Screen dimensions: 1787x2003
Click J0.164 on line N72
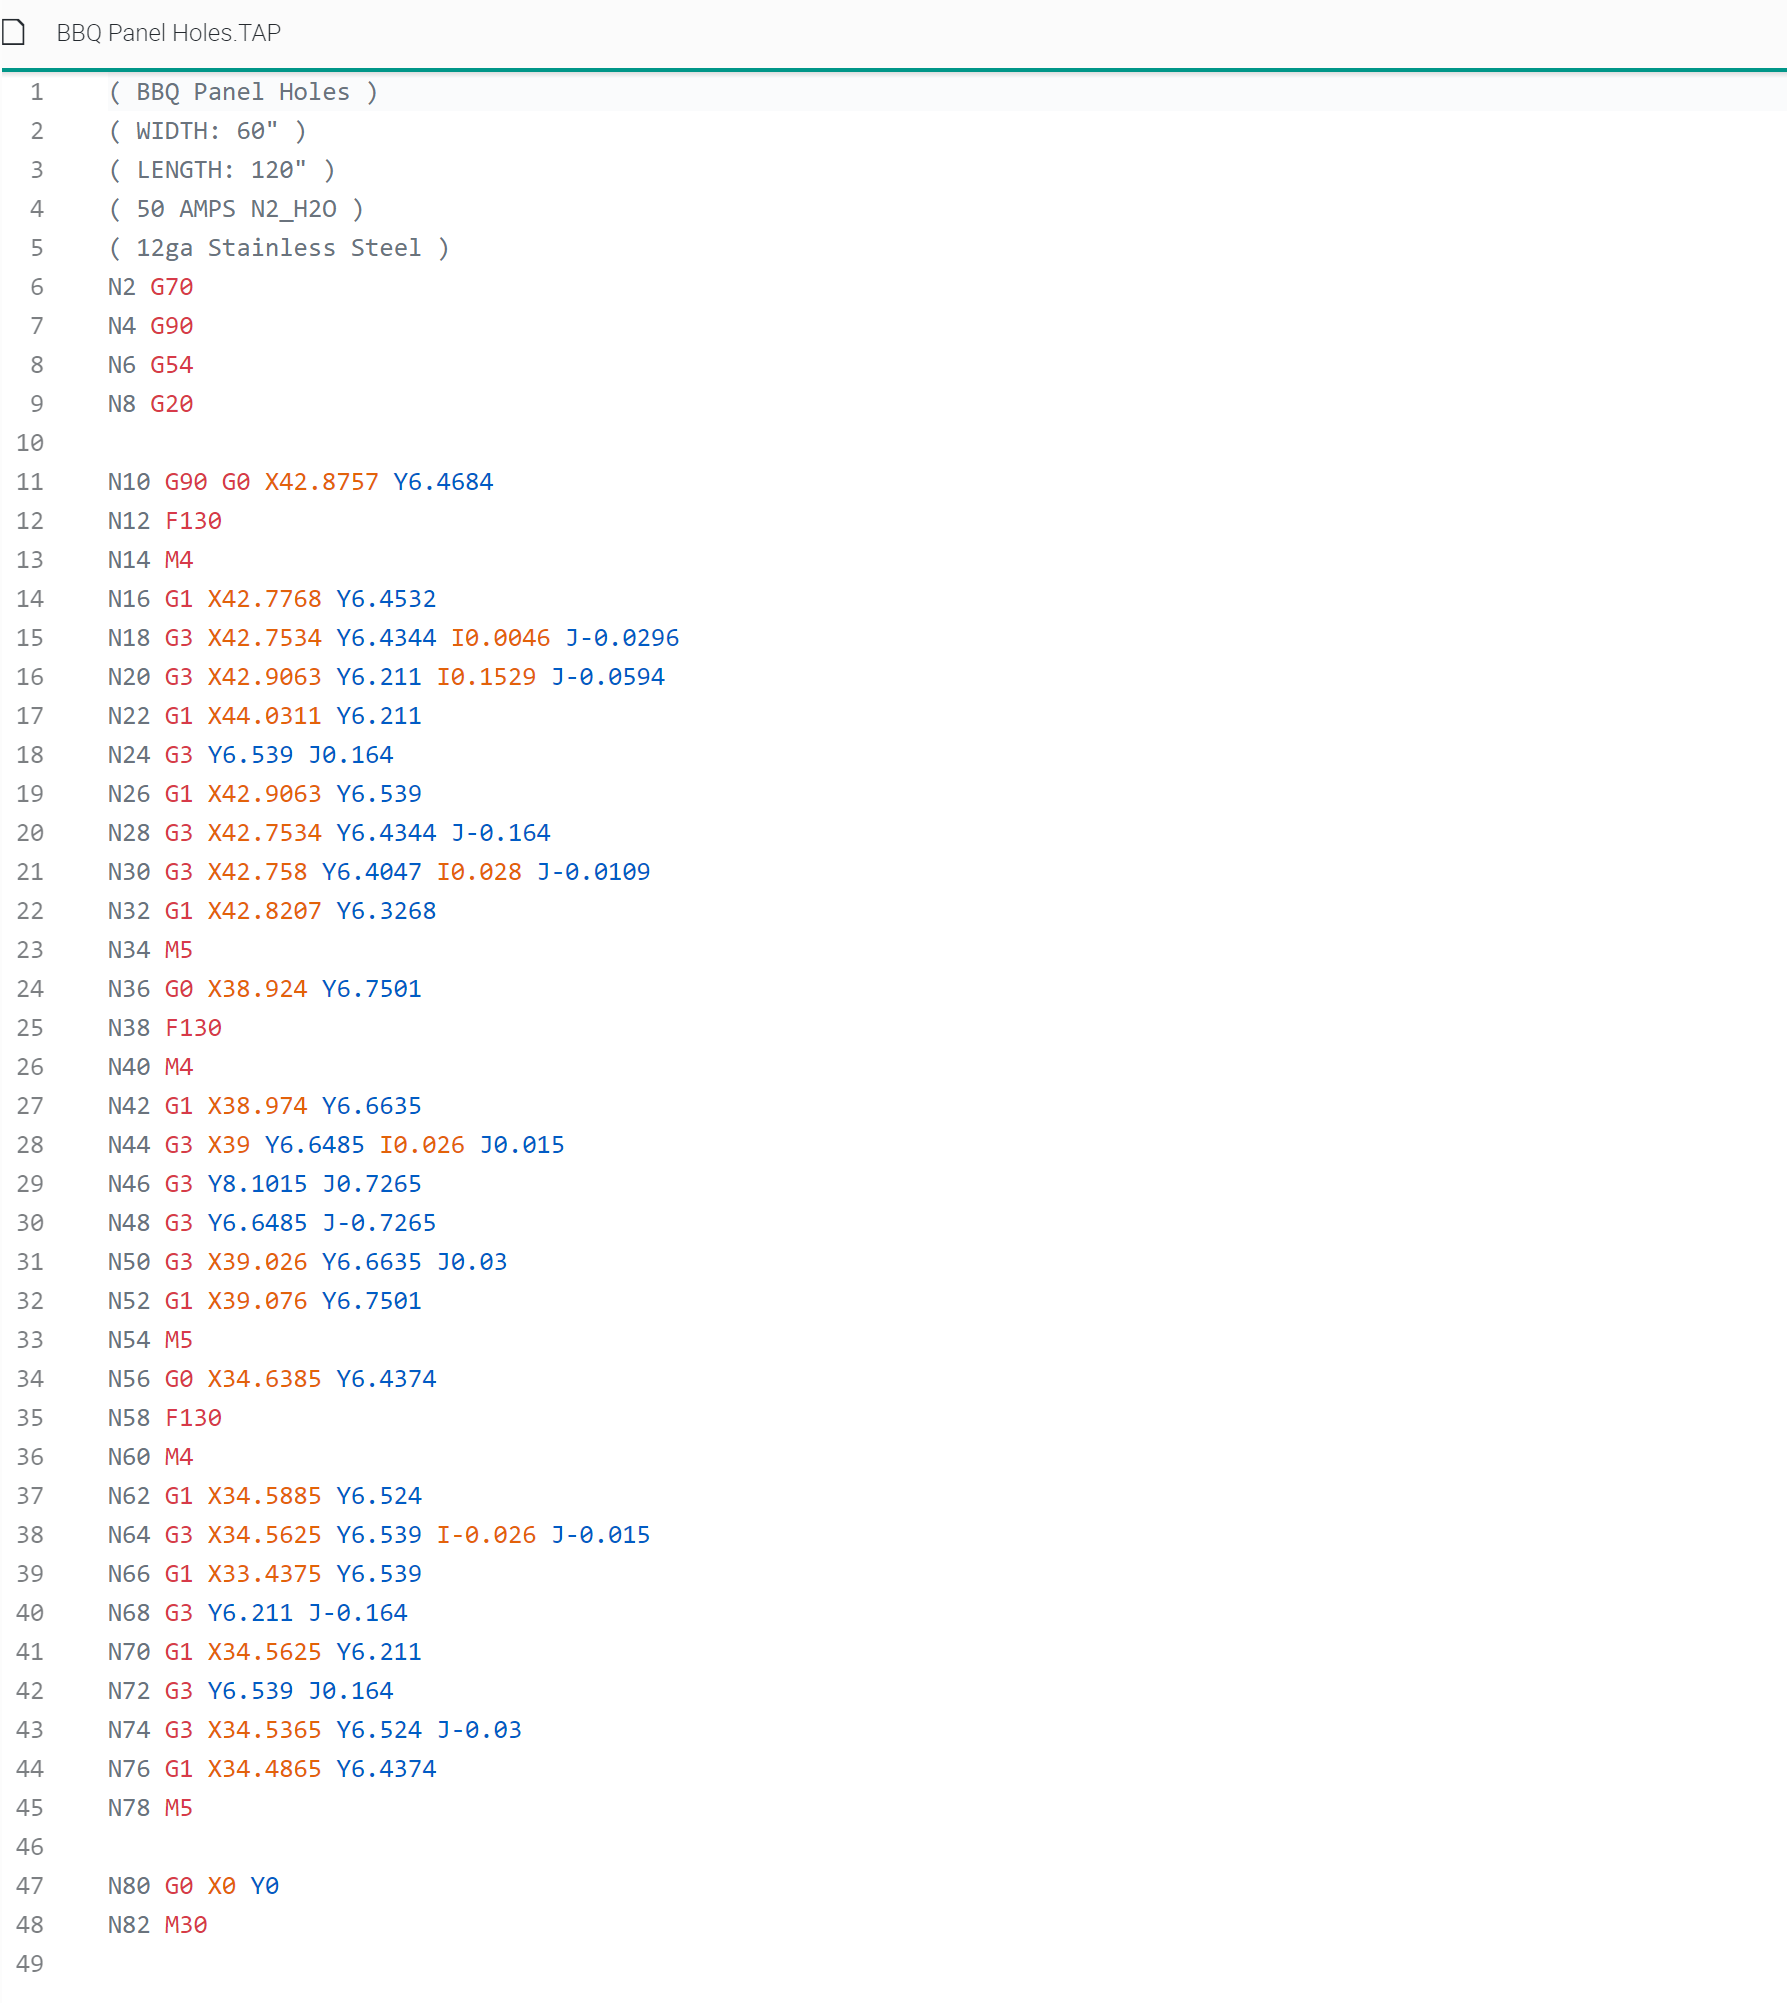[x=350, y=1691]
